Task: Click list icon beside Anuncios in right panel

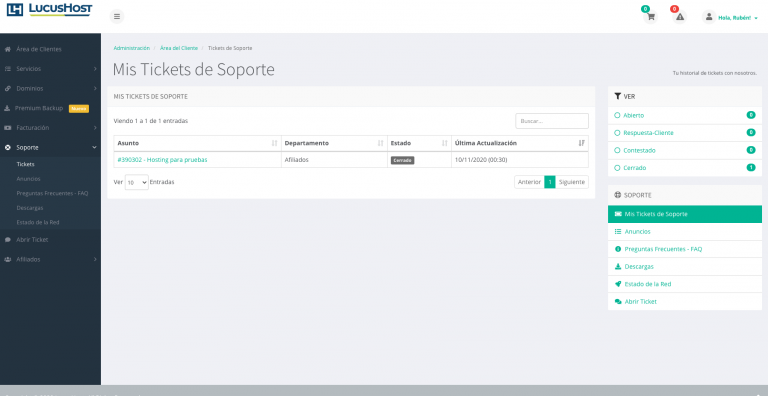Action: (618, 231)
